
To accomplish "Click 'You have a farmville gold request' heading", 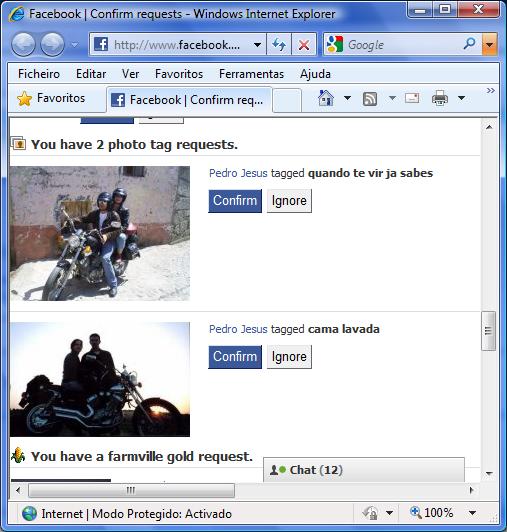I will pos(142,457).
